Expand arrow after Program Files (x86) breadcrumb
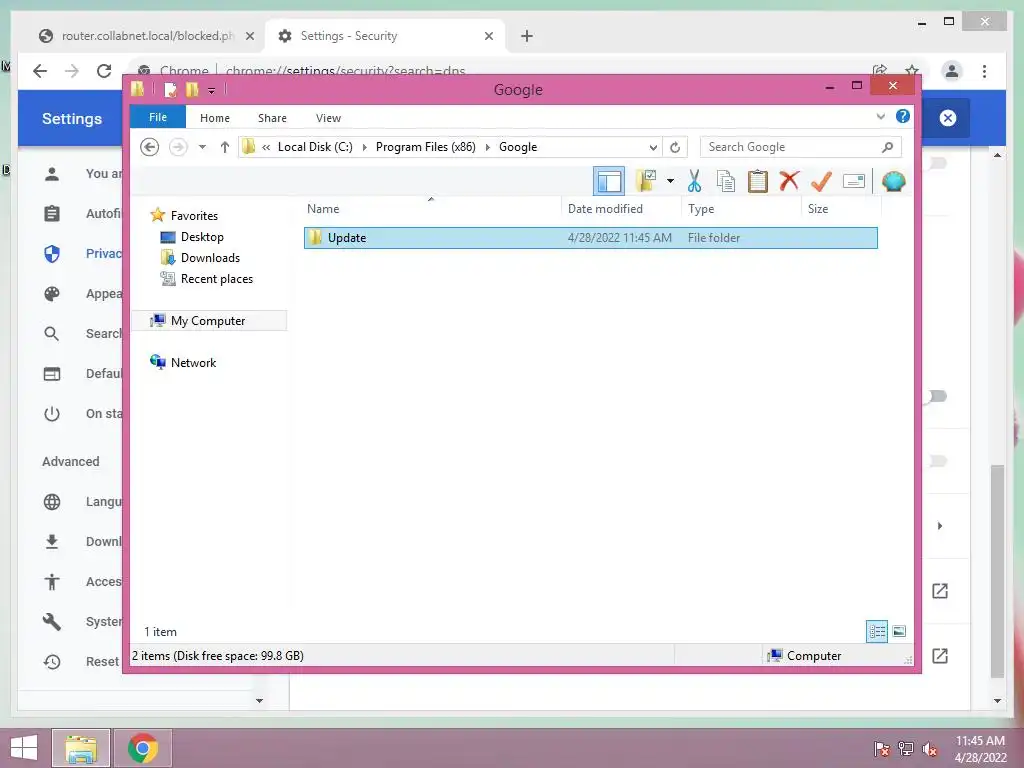1024x768 pixels. click(x=487, y=147)
